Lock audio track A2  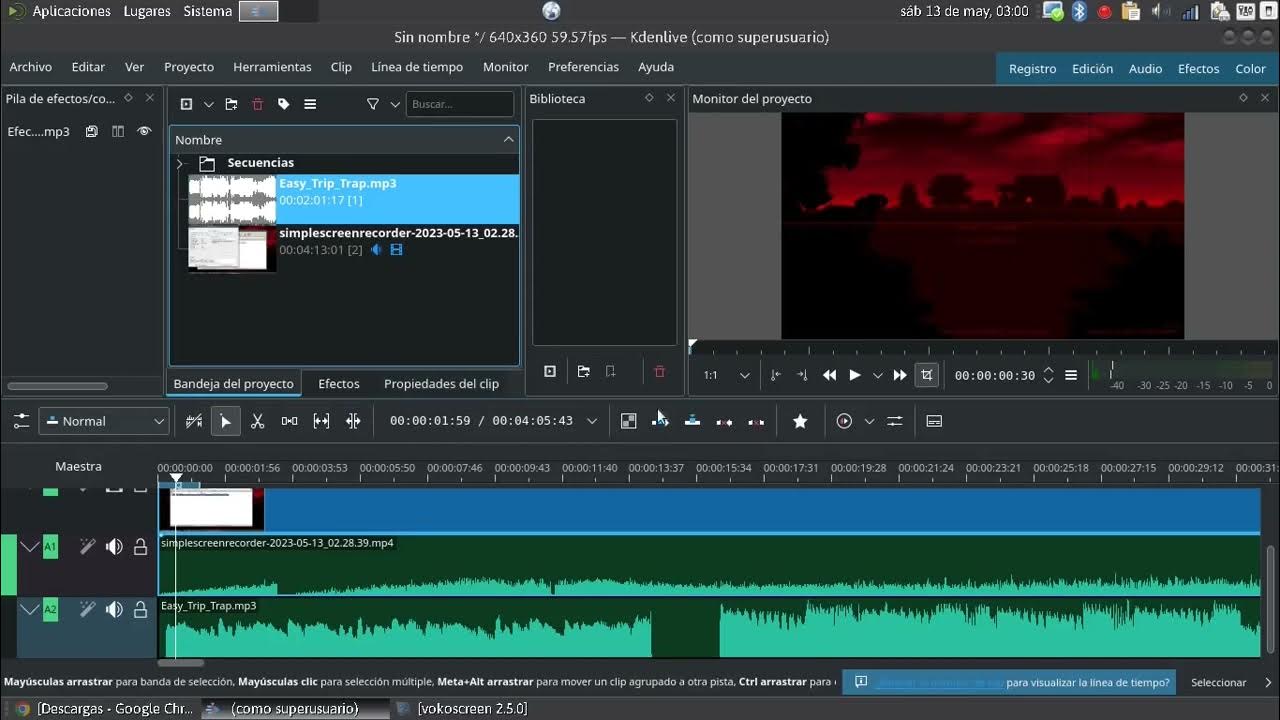pos(141,609)
